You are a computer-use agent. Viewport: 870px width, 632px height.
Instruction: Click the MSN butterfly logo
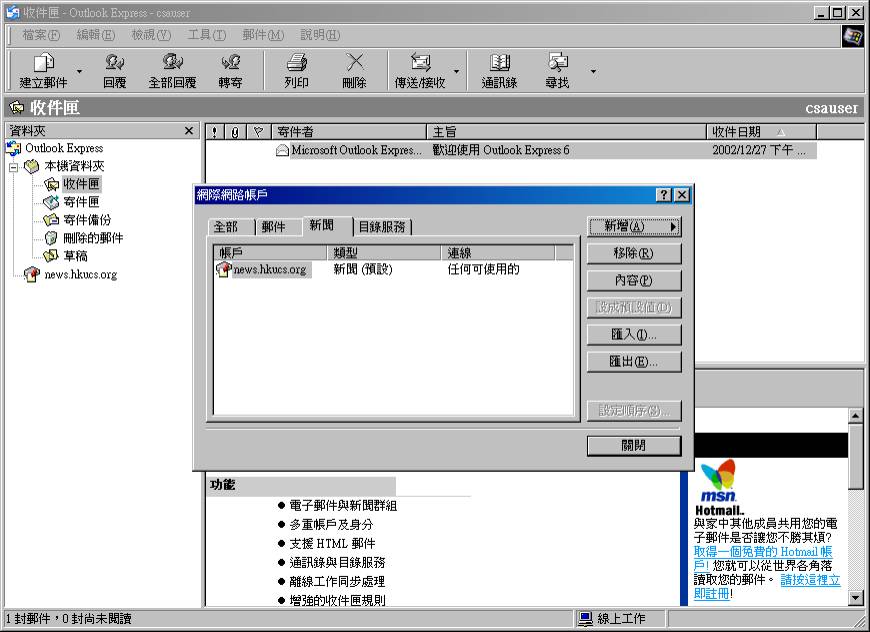coord(718,474)
